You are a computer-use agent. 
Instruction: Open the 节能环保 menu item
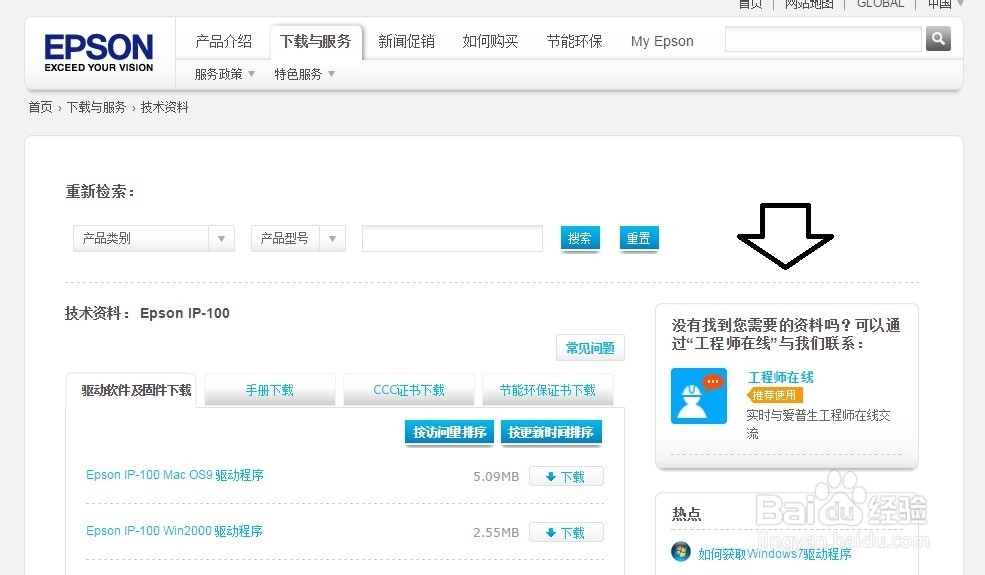(574, 41)
